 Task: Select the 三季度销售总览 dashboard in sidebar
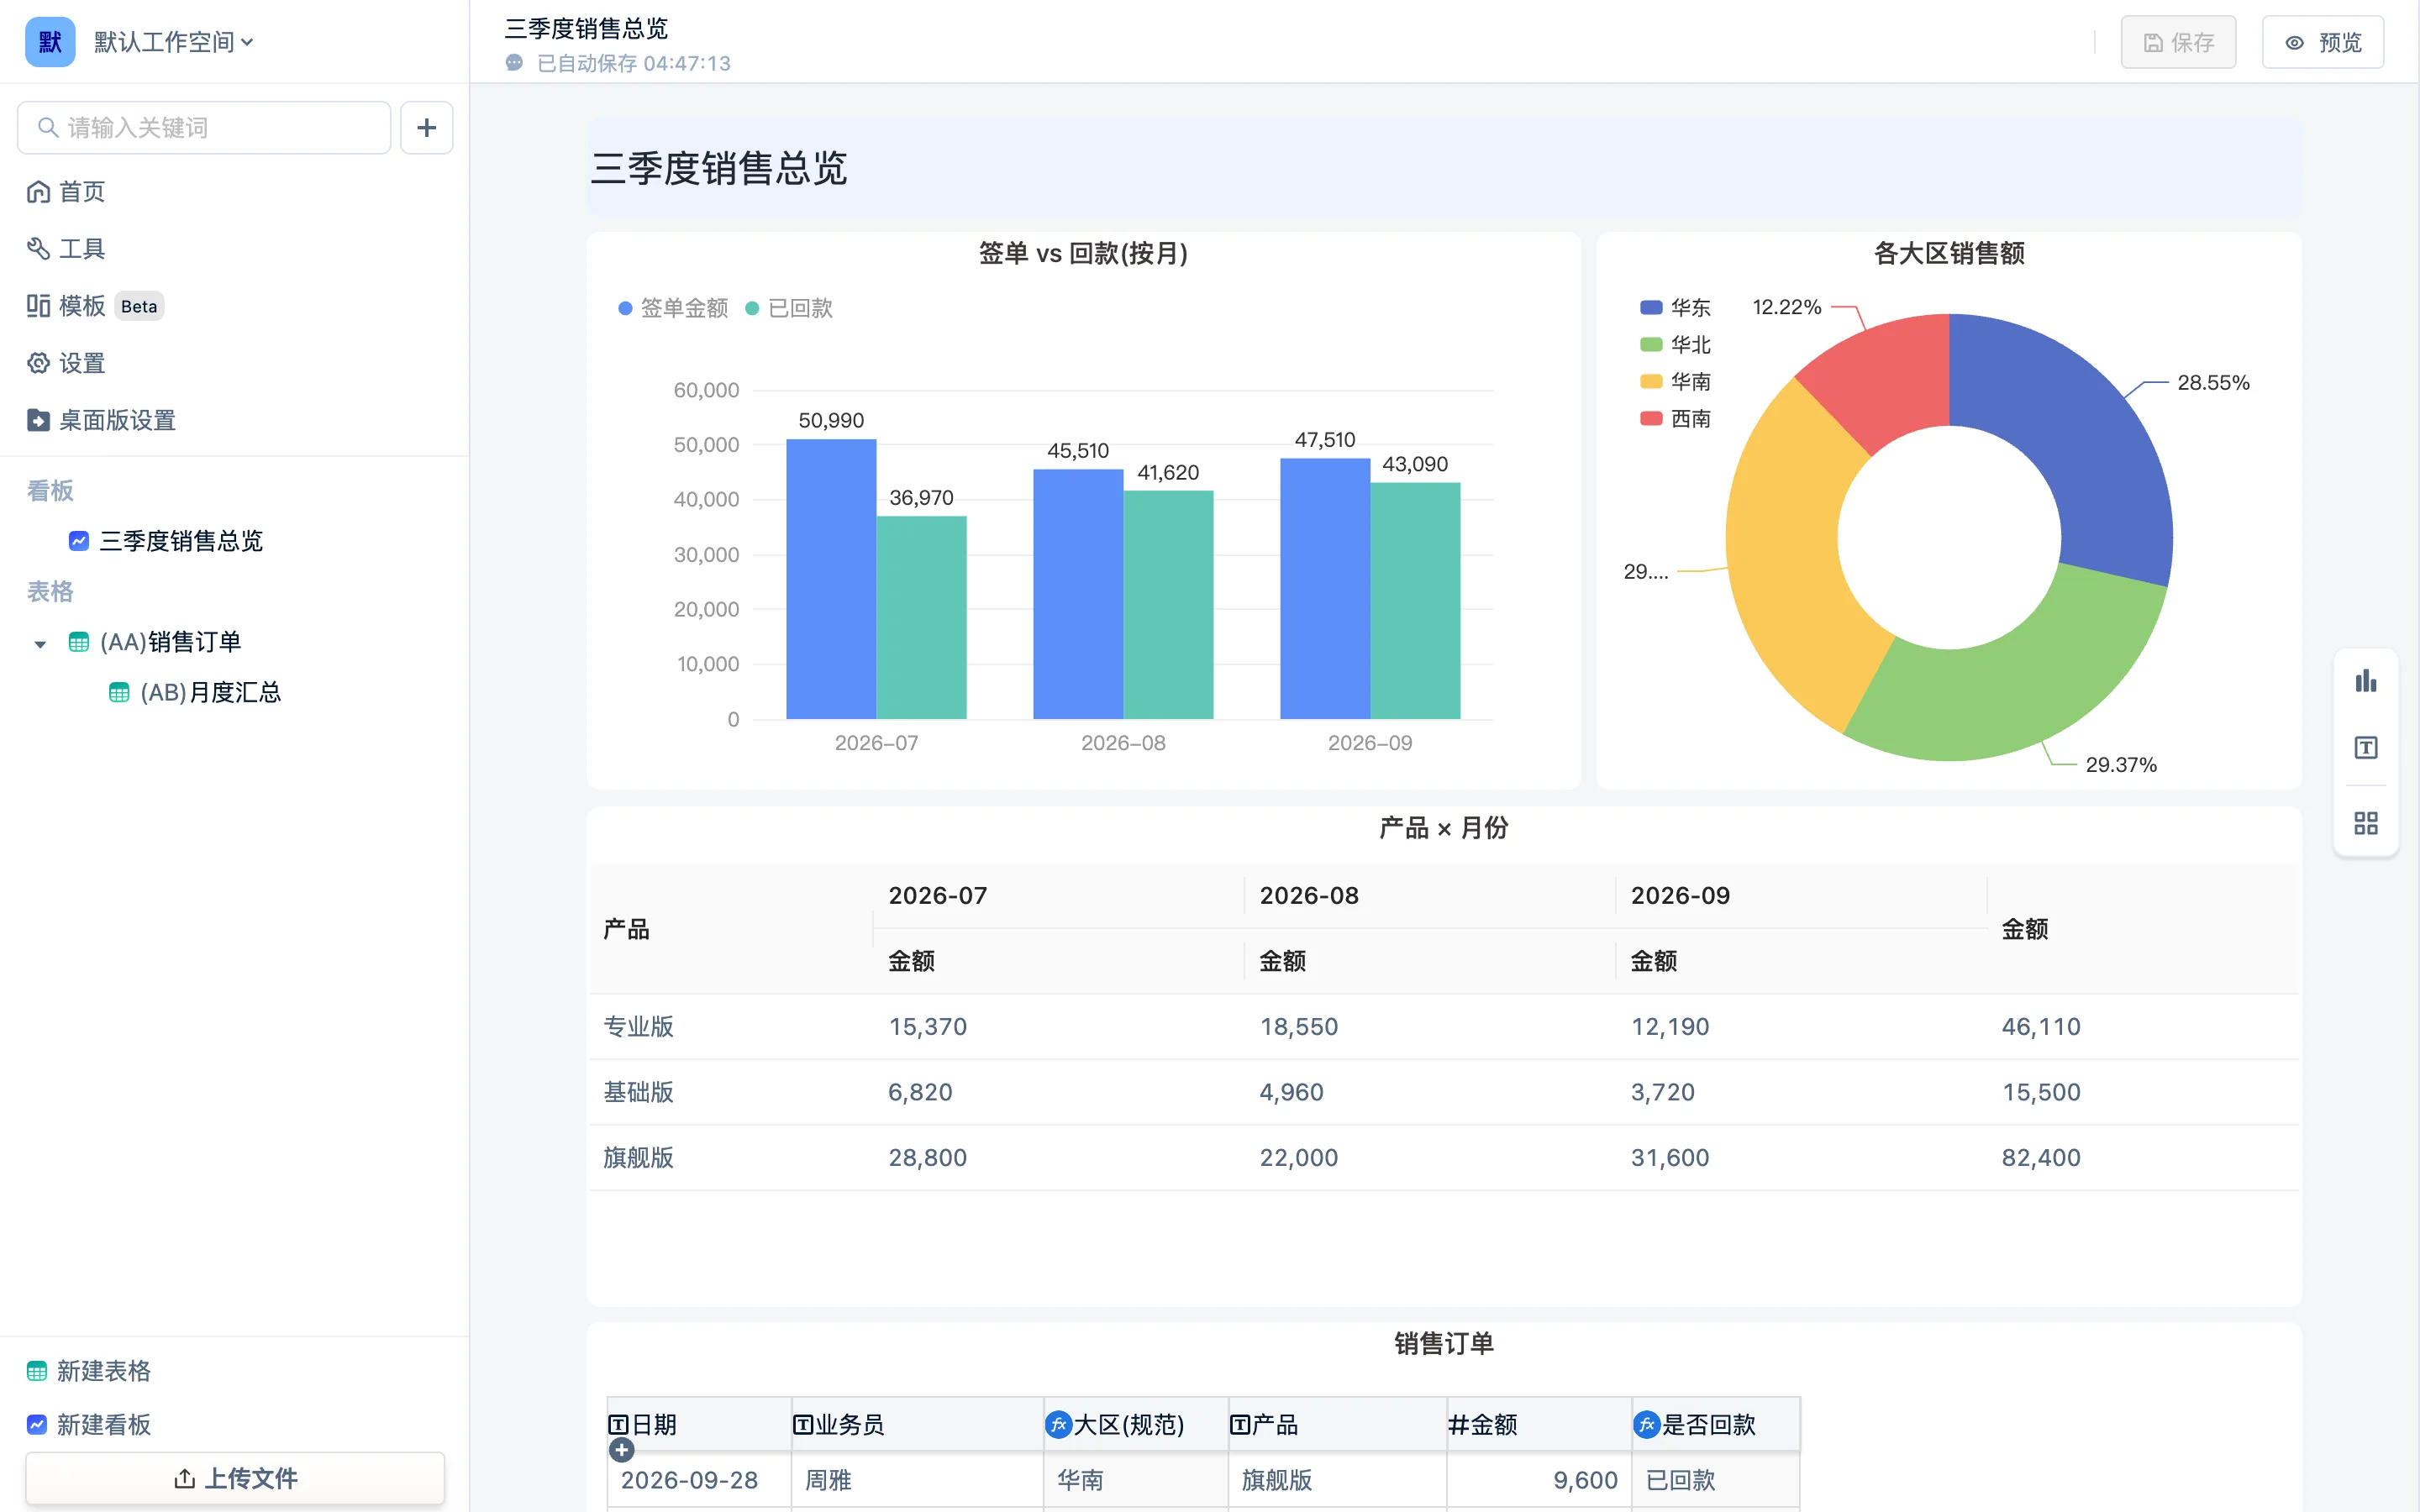166,541
